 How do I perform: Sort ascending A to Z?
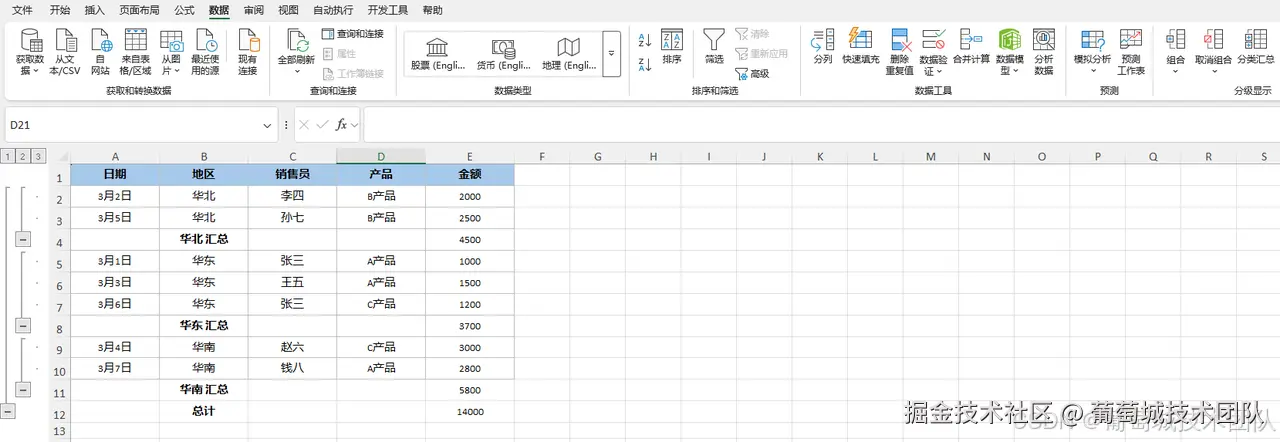(x=644, y=40)
